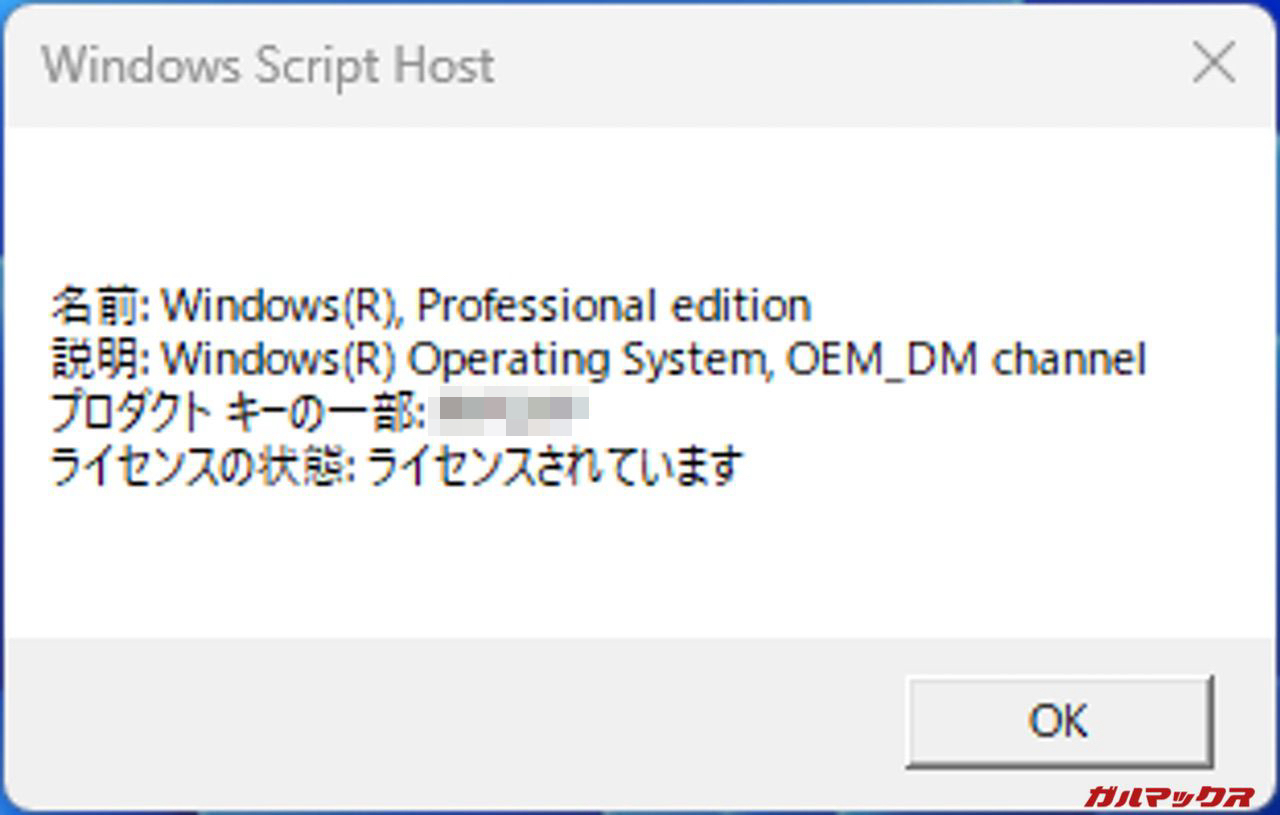Click the ガルマックス watermark logo
Viewport: 1280px width, 815px height.
tap(1169, 797)
